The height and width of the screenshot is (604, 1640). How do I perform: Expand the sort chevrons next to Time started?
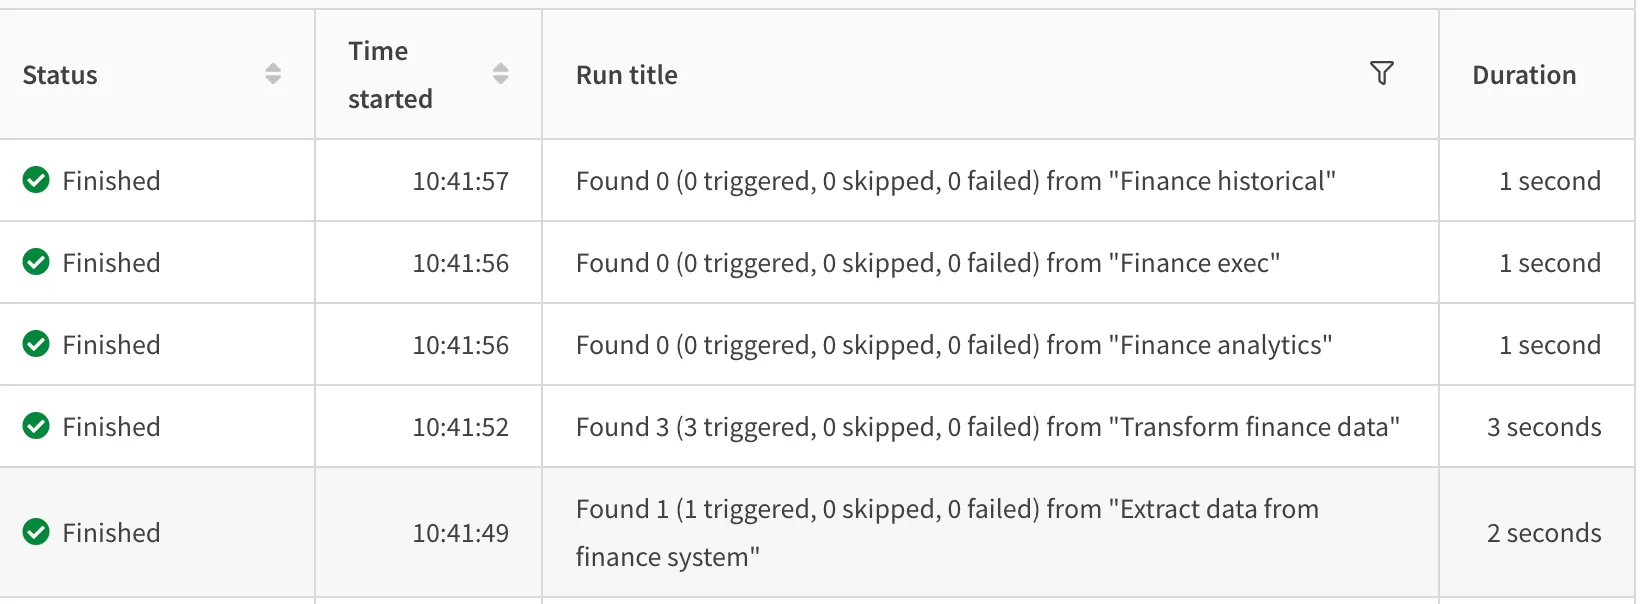(500, 73)
